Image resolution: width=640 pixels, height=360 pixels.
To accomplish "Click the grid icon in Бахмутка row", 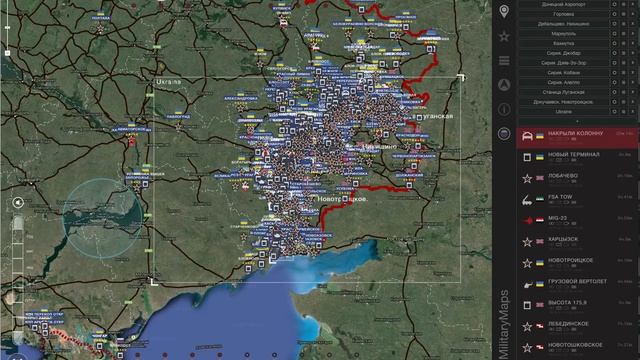I will pyautogui.click(x=624, y=43).
